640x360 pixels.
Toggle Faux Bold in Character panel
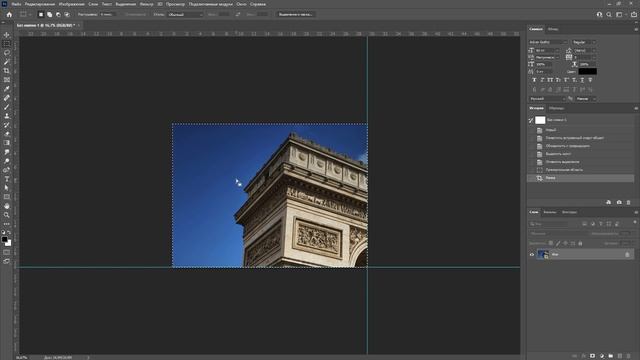(x=534, y=80)
